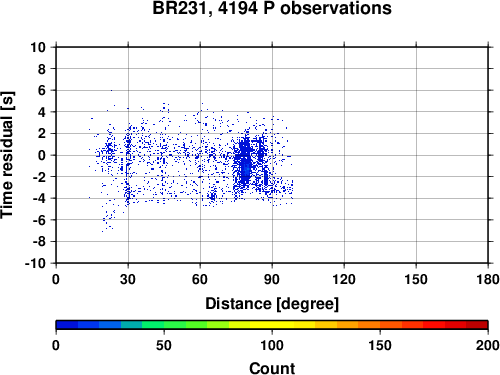
Task: Select the dark blue end of colorbar
Action: 67,325
